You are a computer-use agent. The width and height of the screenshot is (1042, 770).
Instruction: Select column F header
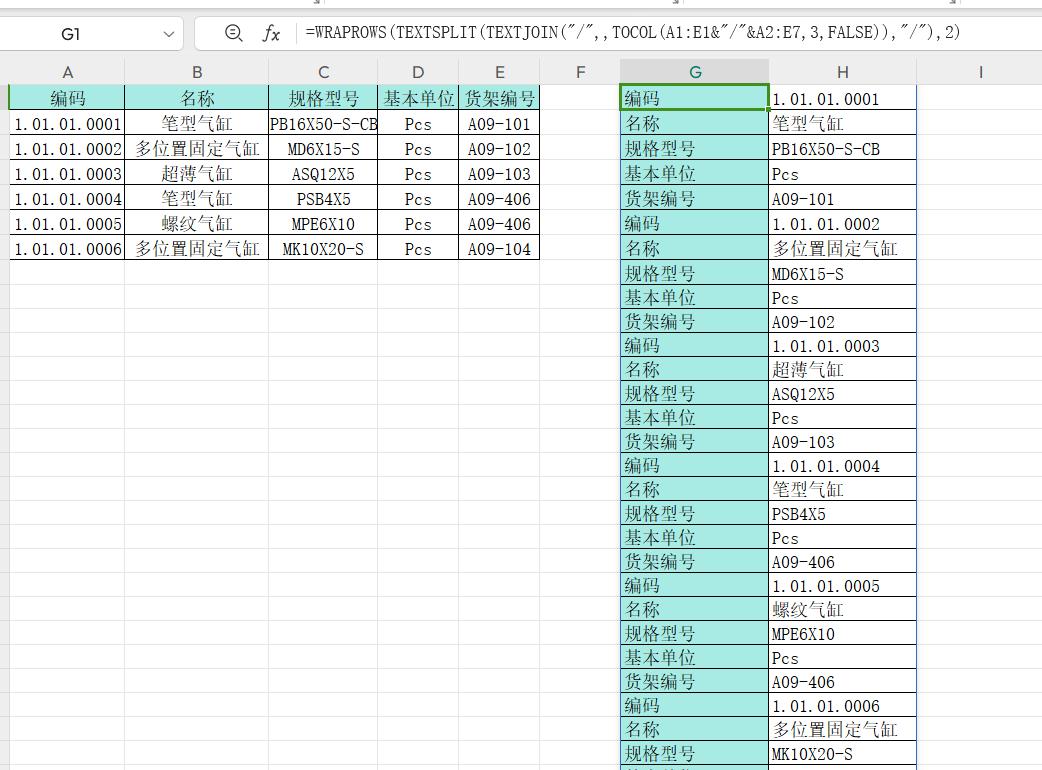pyautogui.click(x=580, y=72)
